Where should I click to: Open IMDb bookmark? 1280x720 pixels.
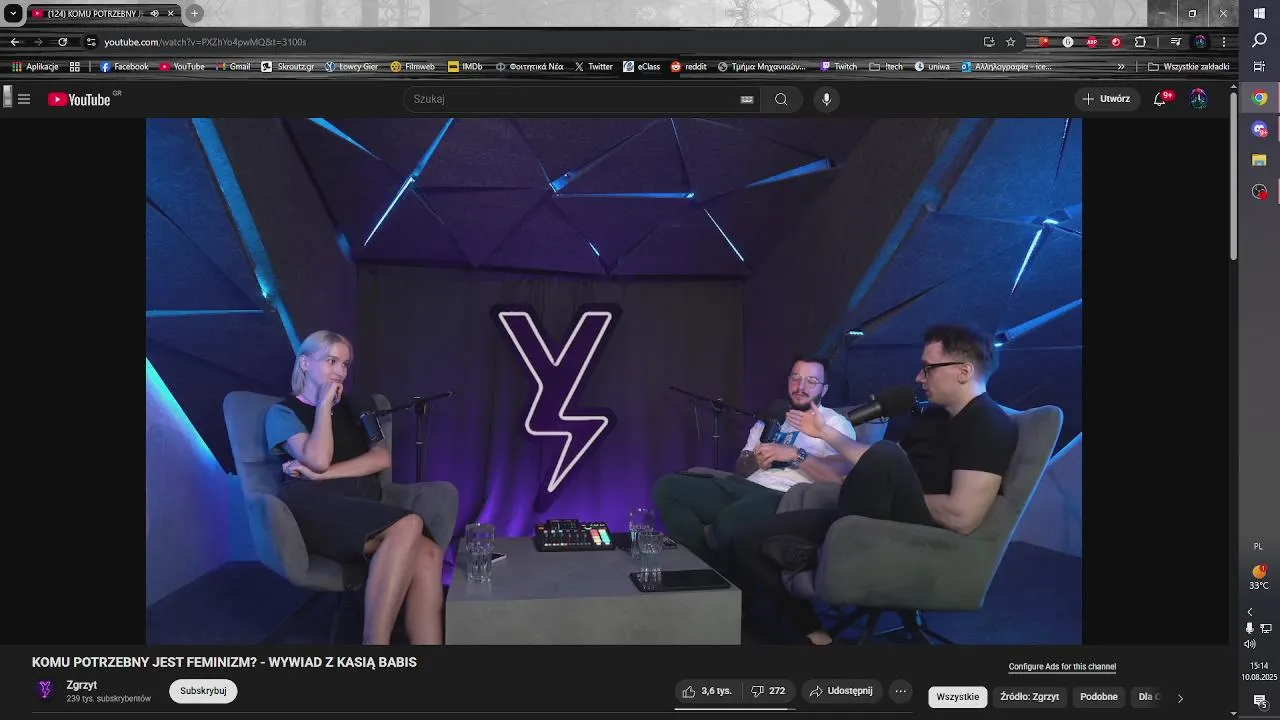tap(465, 67)
